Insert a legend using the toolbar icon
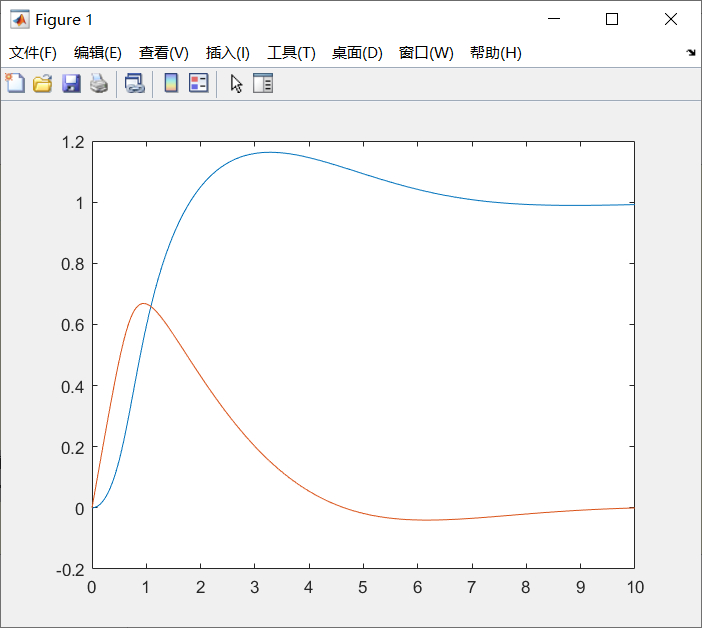 tap(199, 83)
